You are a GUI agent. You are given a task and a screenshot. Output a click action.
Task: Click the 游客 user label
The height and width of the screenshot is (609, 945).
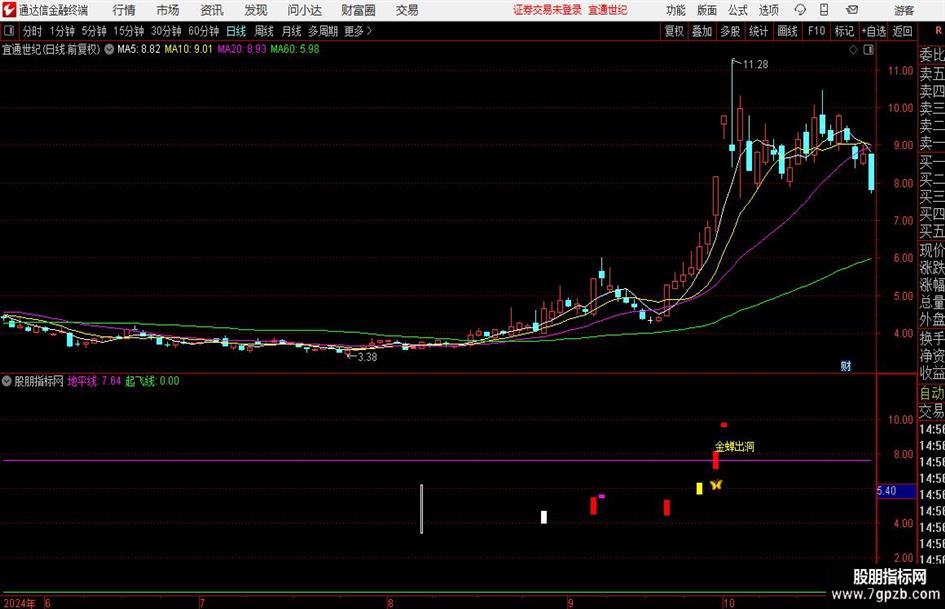pyautogui.click(x=904, y=10)
